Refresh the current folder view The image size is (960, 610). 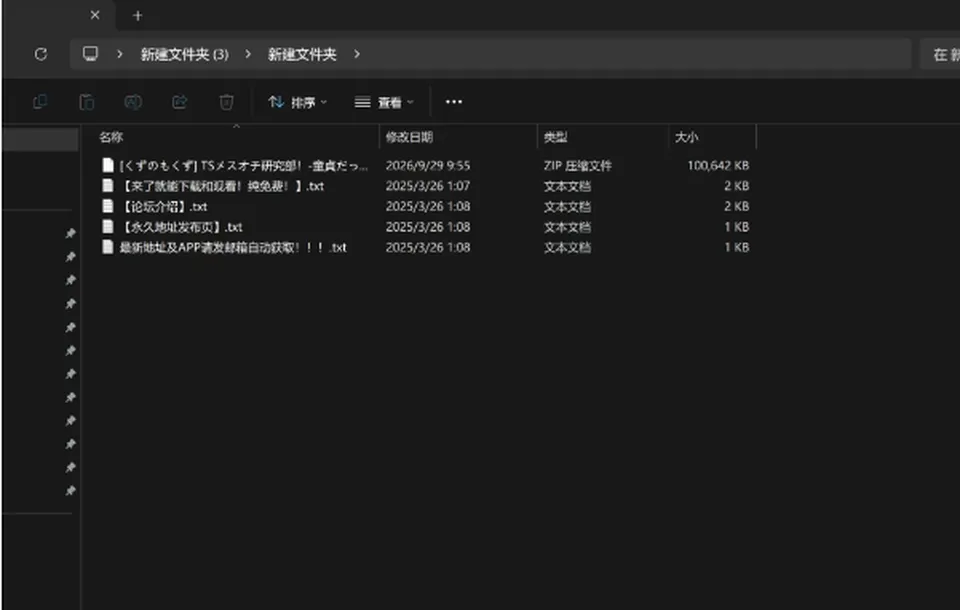(41, 55)
